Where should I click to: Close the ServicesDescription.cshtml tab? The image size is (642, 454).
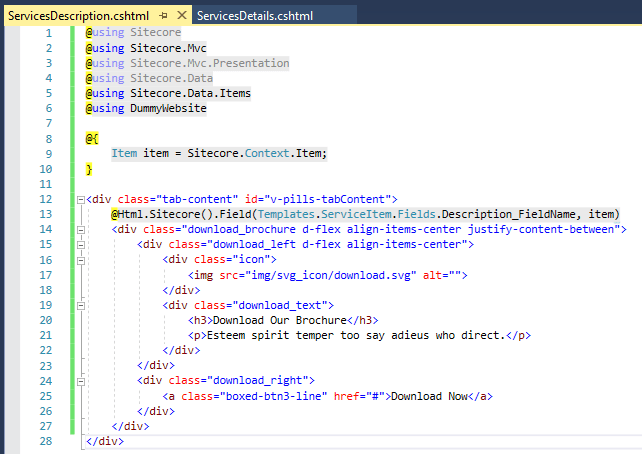point(180,16)
